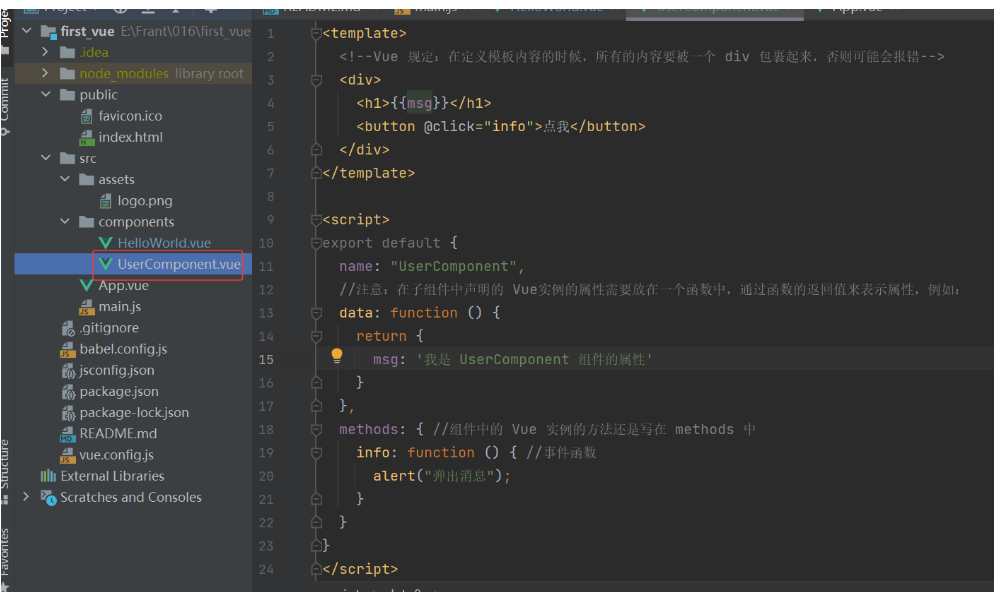1004x592 pixels.
Task: Fold the <template> block on line 1
Action: point(316,33)
